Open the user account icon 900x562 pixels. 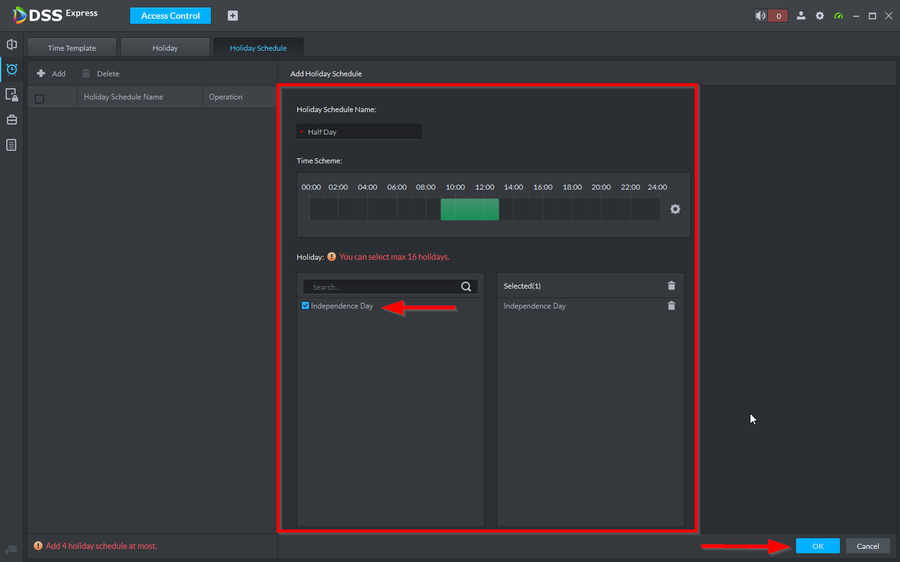(x=801, y=15)
